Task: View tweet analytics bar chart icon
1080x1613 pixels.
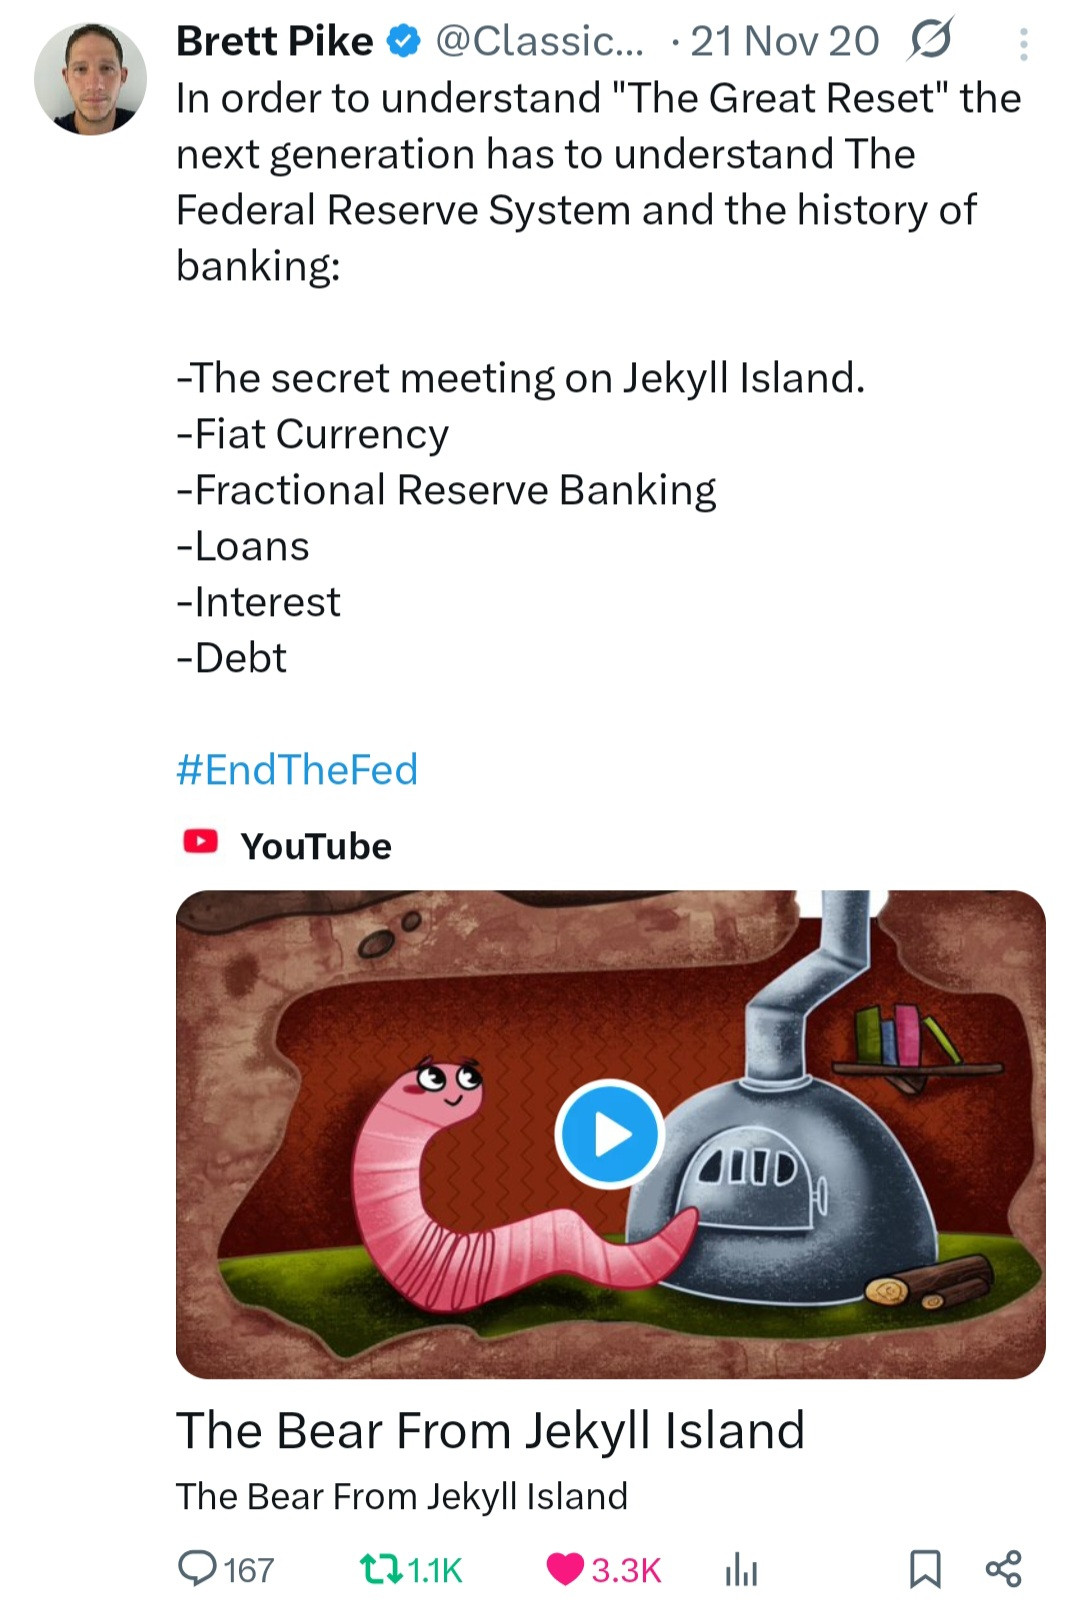Action: click(741, 1570)
